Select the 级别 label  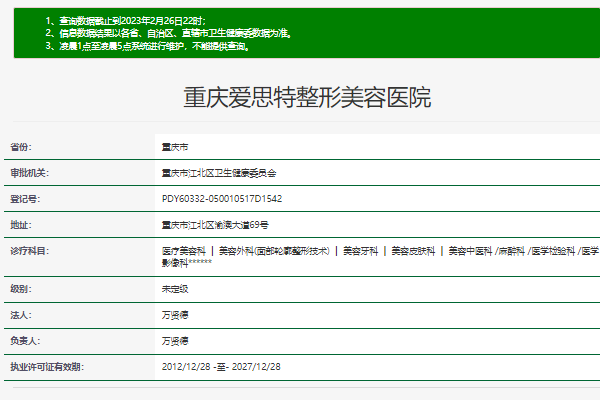click(21, 289)
